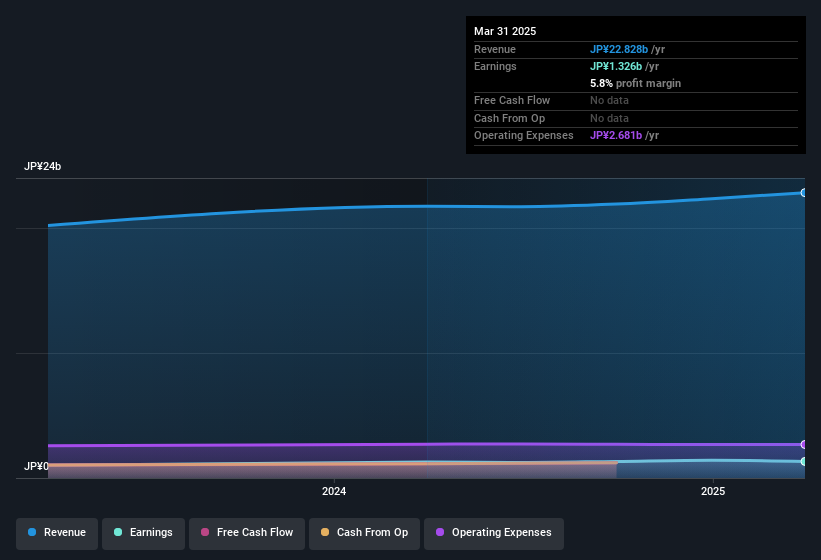Click the 2024 x-axis label
Screen dimensions: 821x560
coord(334,491)
